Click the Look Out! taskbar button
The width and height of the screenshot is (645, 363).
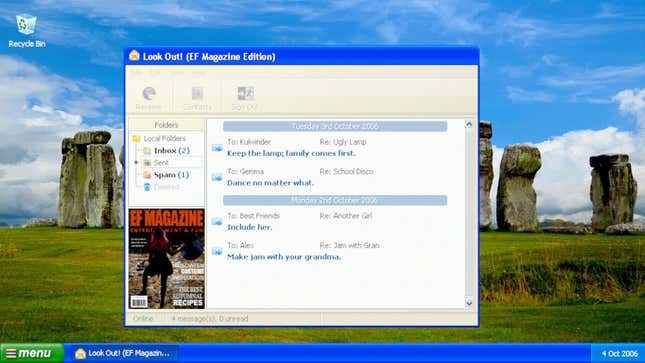(x=122, y=353)
